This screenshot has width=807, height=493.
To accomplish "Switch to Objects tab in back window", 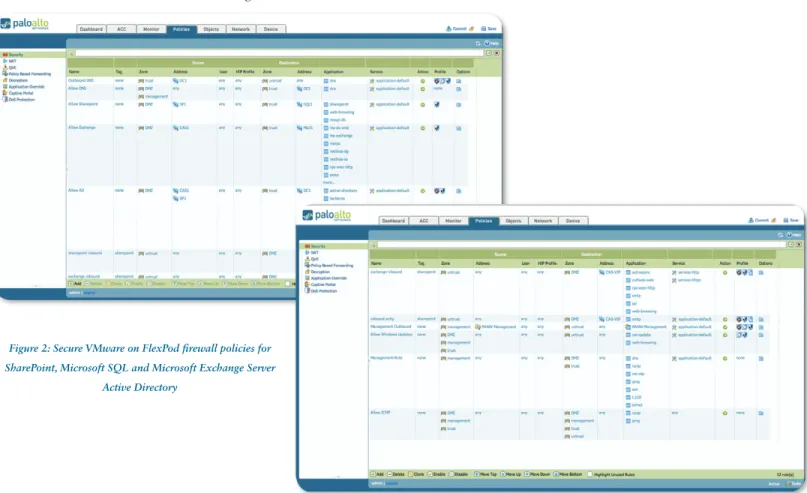I will [211, 29].
